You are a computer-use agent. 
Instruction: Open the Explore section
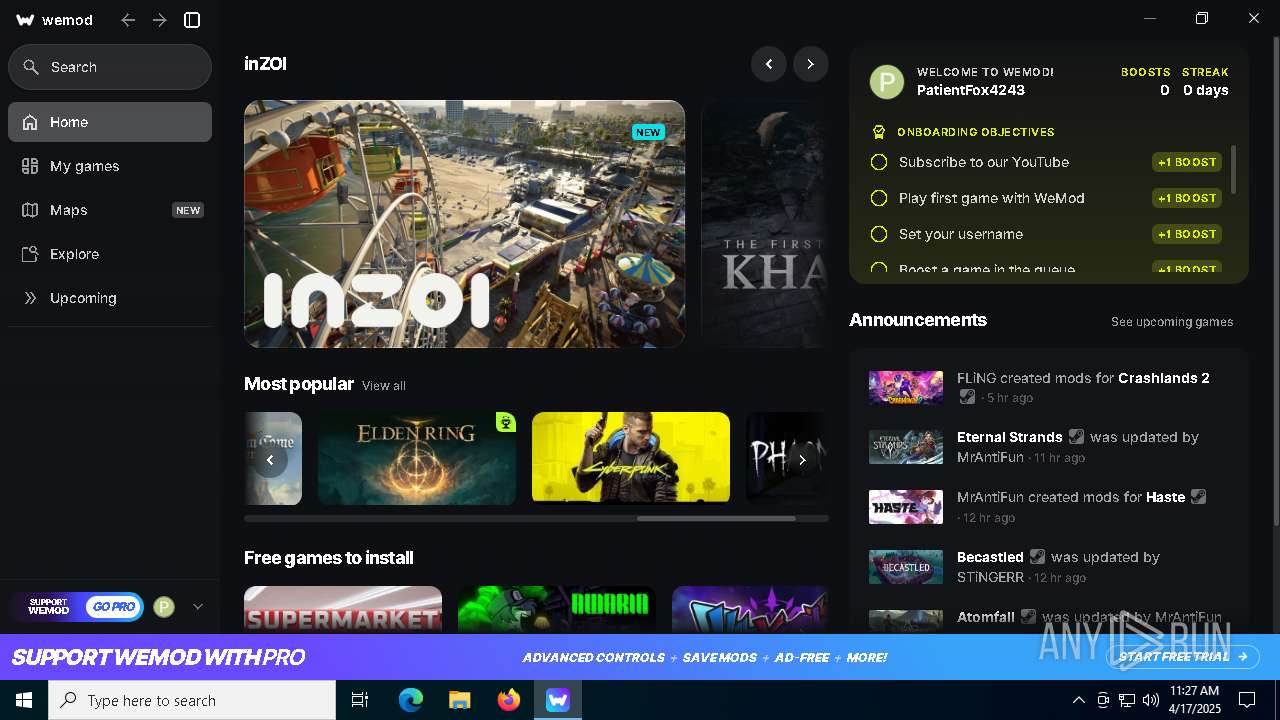pos(110,254)
